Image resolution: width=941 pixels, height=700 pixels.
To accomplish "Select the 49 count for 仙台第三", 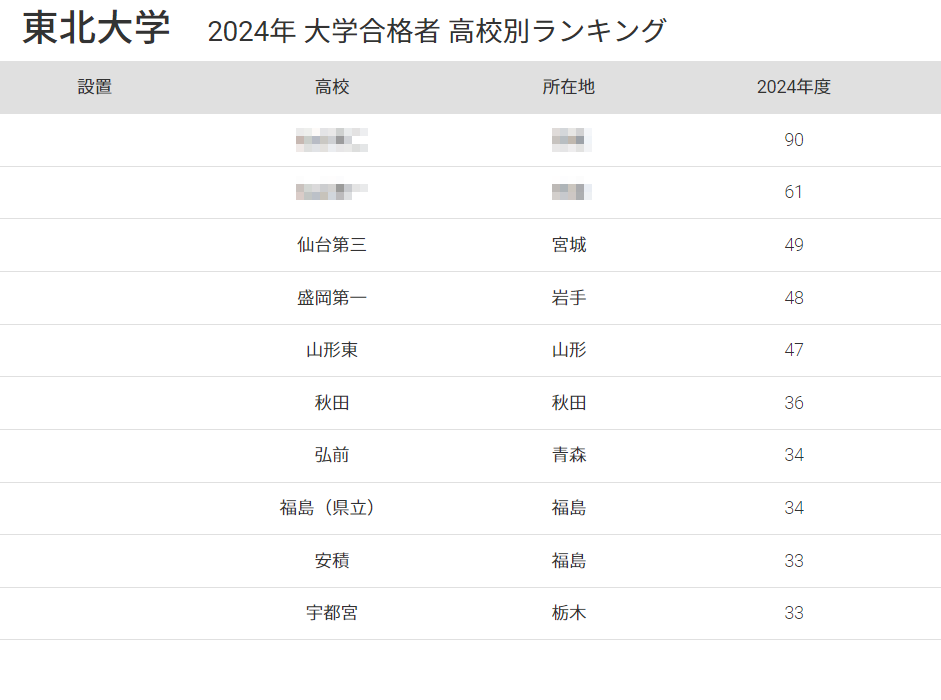I will pyautogui.click(x=794, y=245).
